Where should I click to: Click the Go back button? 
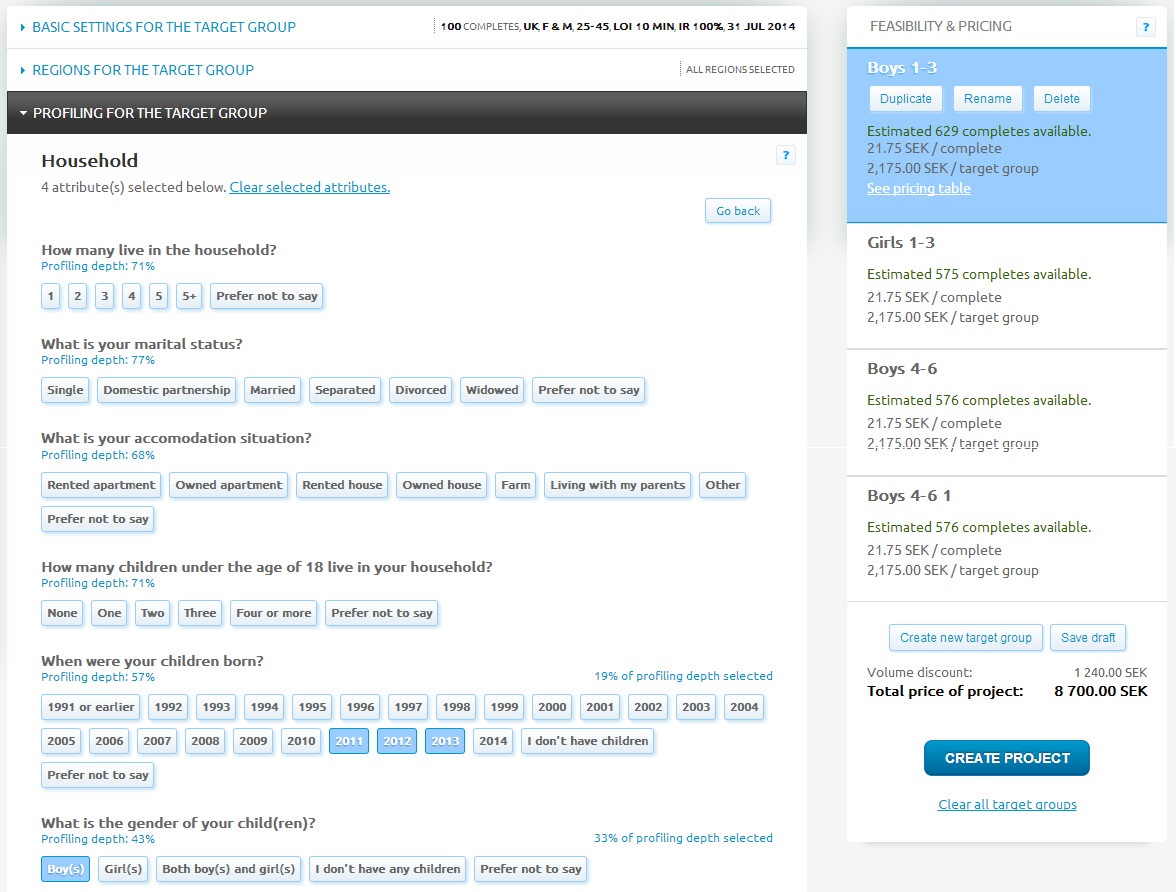(x=738, y=211)
